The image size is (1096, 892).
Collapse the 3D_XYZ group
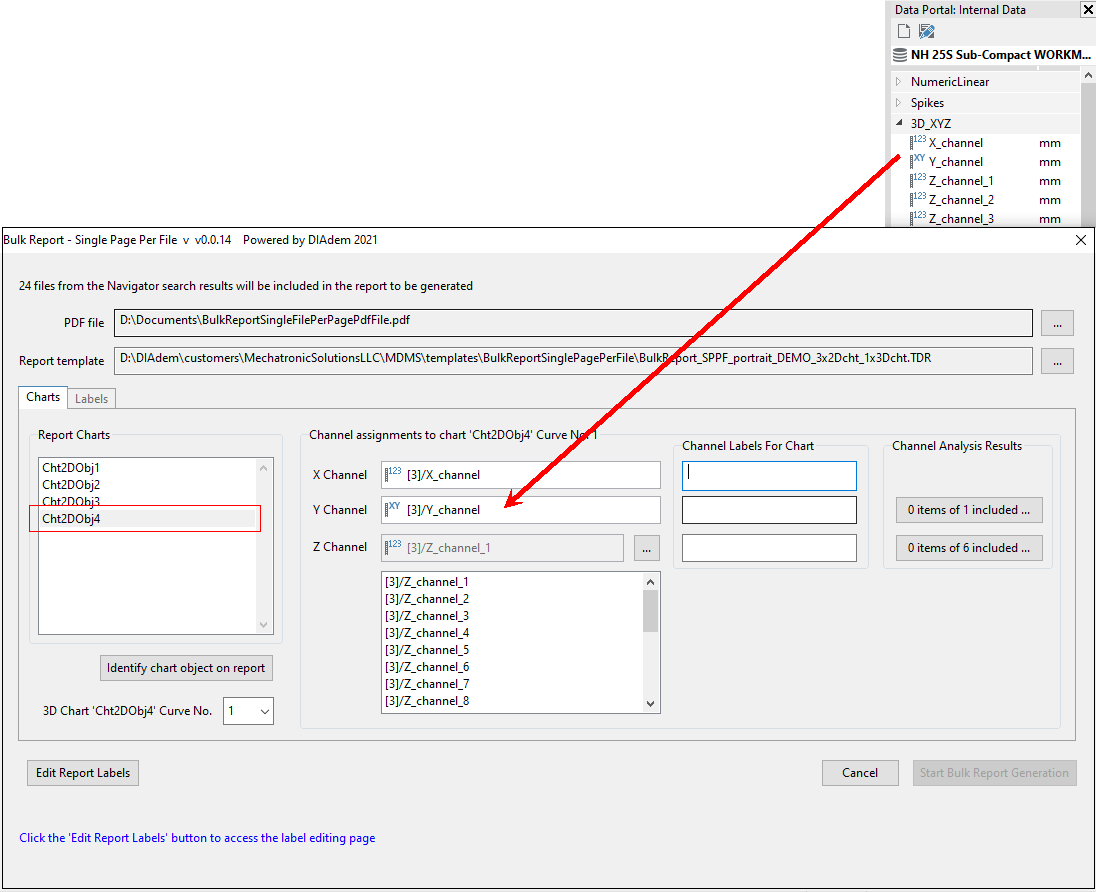[x=899, y=123]
